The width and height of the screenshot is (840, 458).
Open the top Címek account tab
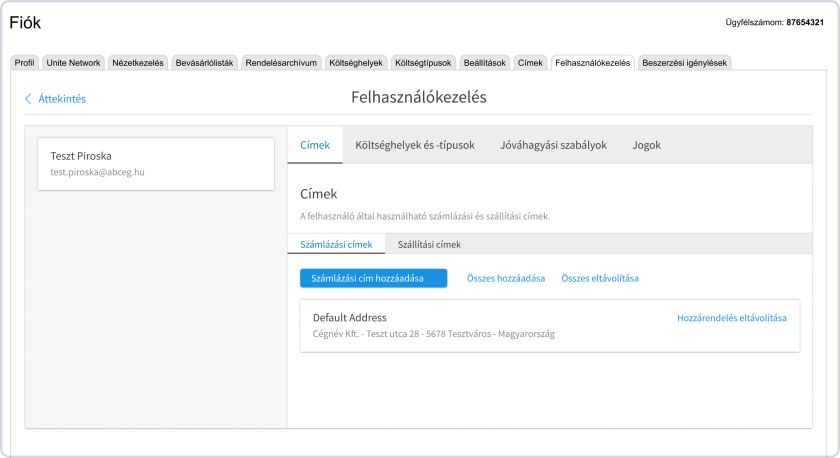[x=530, y=63]
